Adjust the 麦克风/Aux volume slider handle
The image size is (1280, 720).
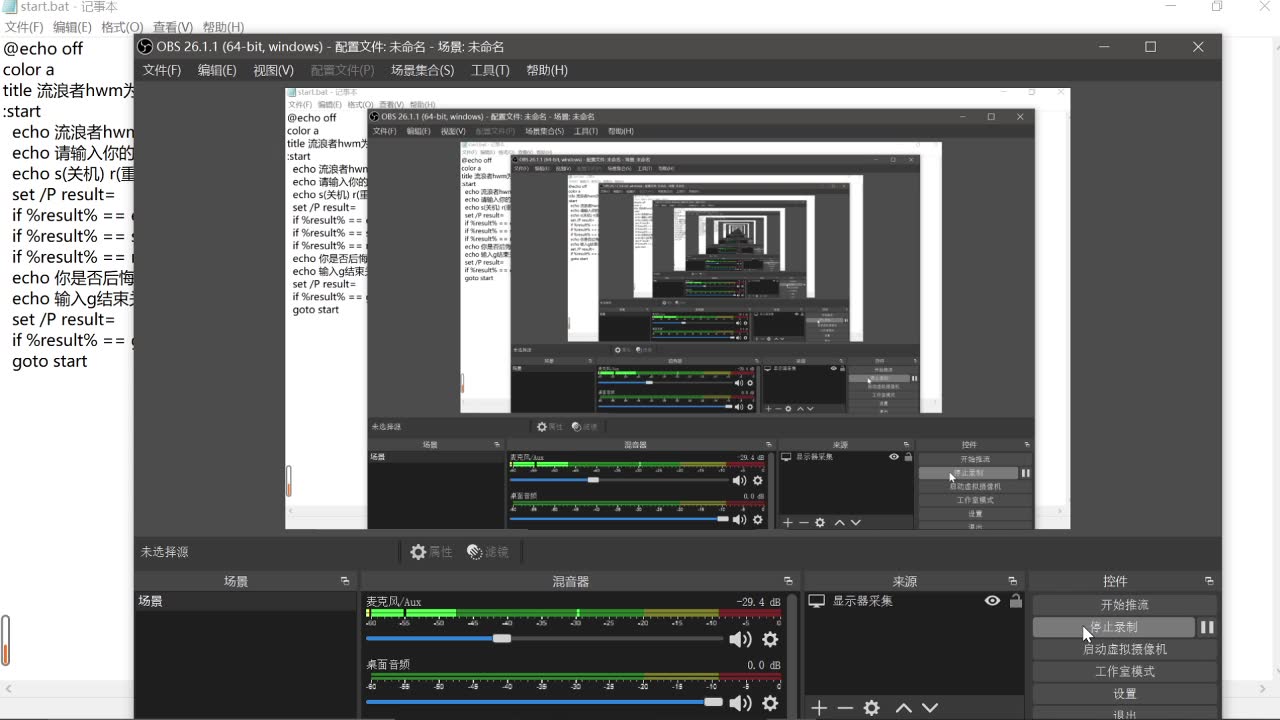[x=502, y=639]
